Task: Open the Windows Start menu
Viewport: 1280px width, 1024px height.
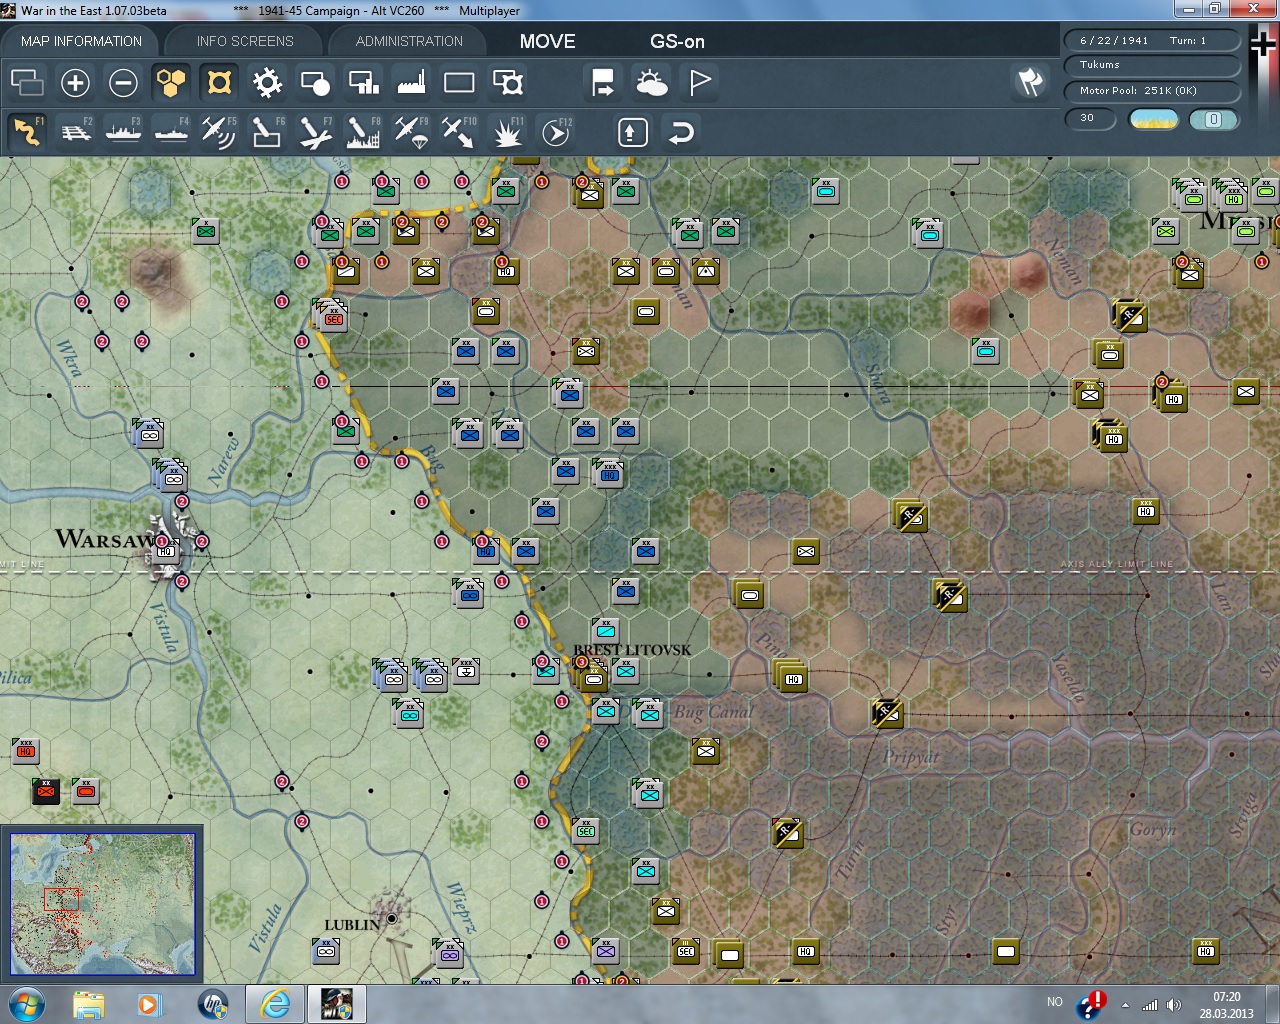Action: (x=26, y=1004)
